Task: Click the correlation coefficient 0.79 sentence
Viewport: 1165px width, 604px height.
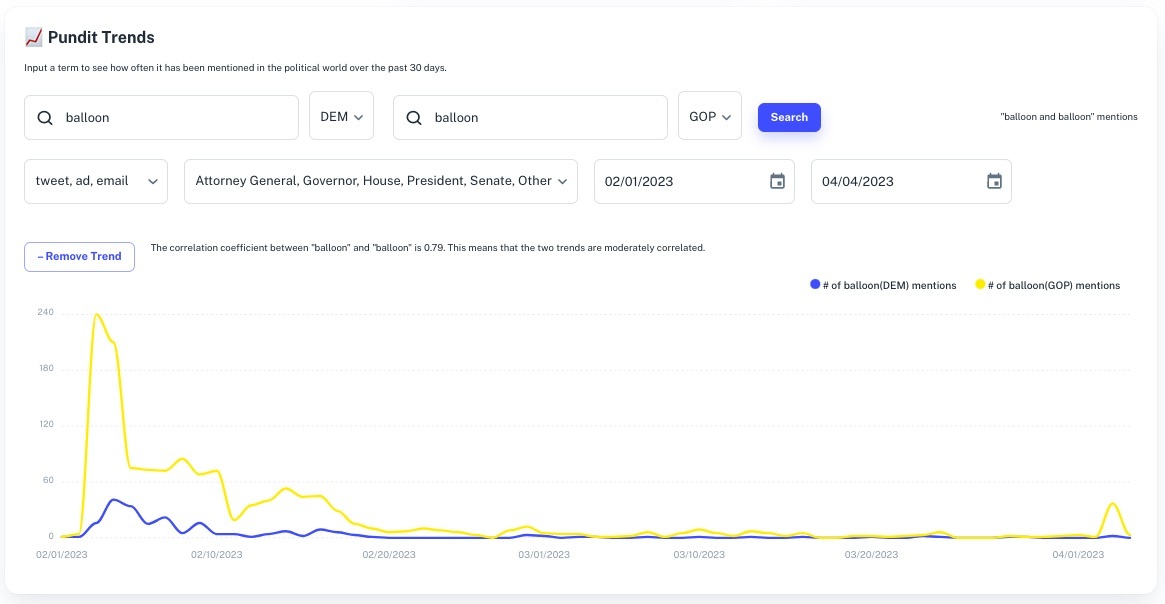Action: tap(427, 247)
